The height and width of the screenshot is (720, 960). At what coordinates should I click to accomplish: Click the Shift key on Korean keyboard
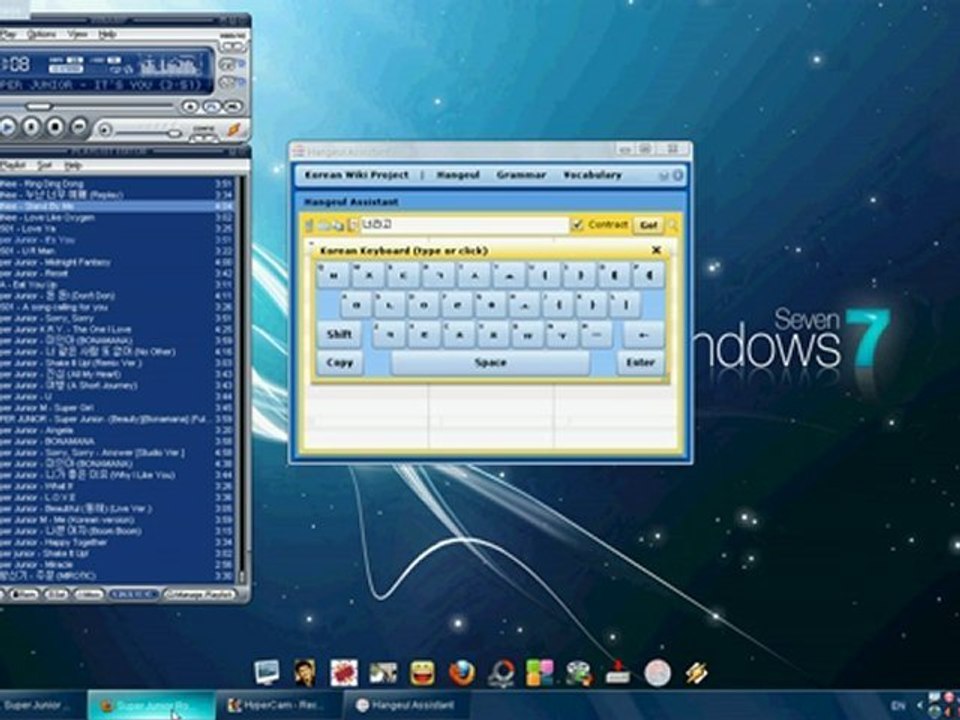(339, 334)
